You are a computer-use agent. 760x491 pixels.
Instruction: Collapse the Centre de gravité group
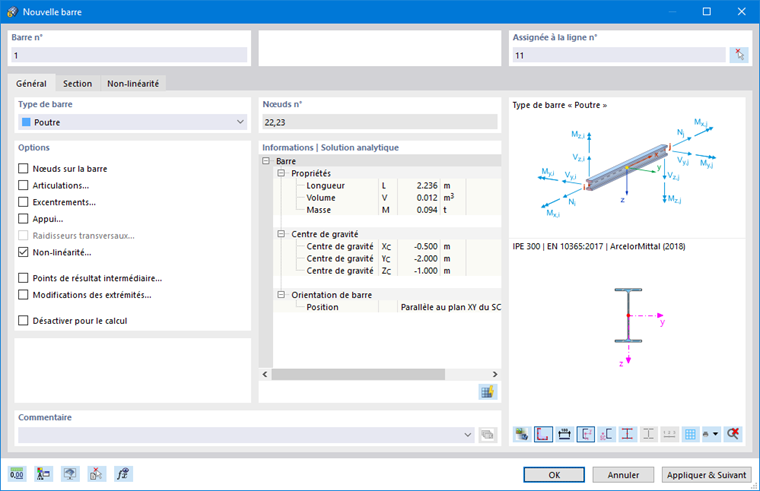click(x=281, y=234)
